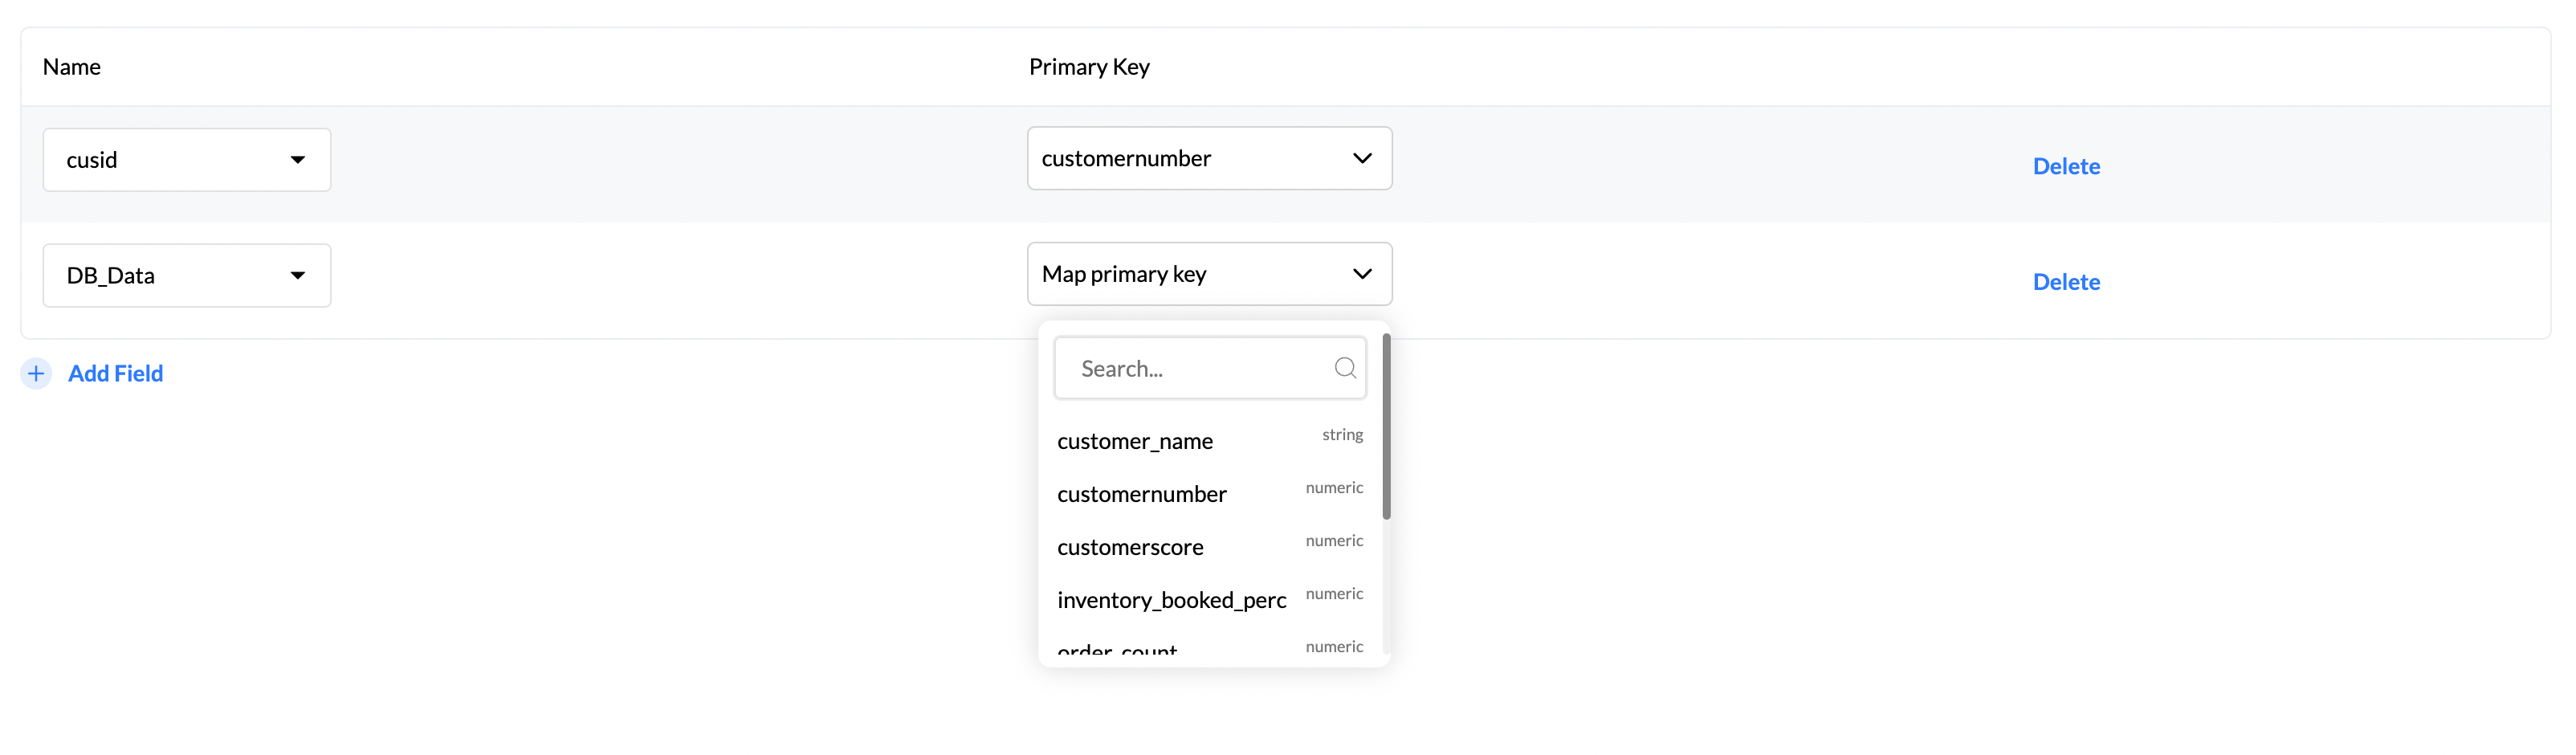Open the DB_Data name dropdown
This screenshot has height=755, width=2576.
[186, 276]
